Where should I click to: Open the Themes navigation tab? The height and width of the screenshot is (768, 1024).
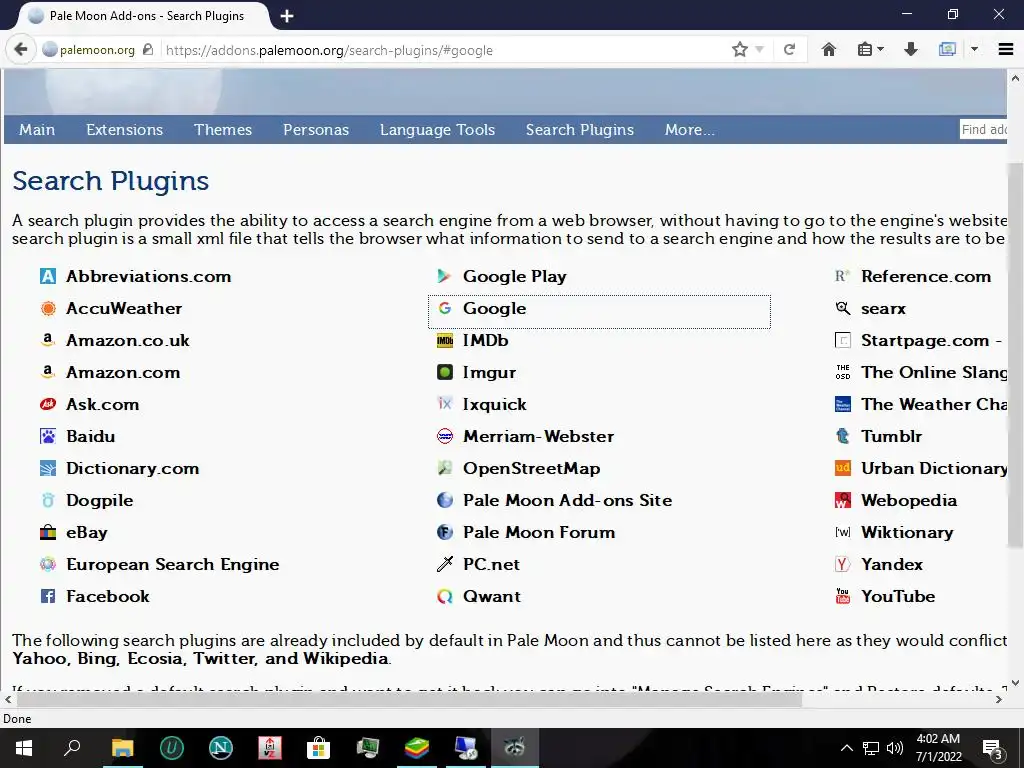(x=223, y=130)
